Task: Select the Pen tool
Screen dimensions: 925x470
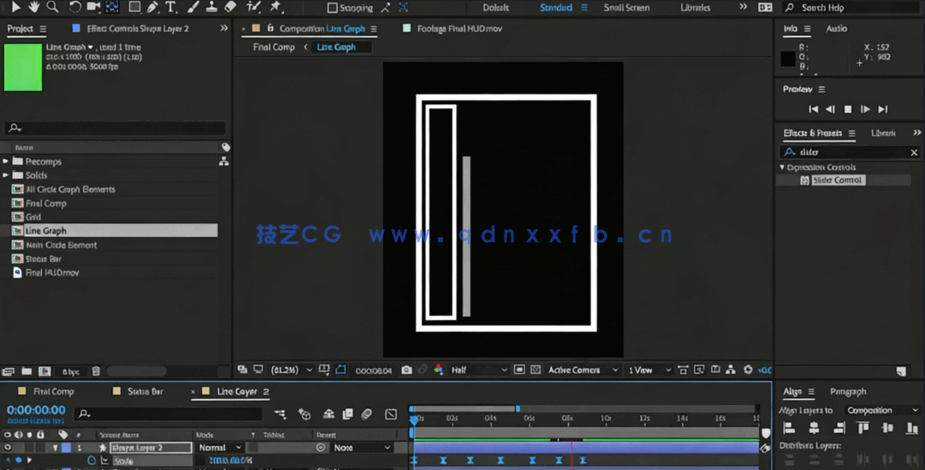Action: pos(152,8)
